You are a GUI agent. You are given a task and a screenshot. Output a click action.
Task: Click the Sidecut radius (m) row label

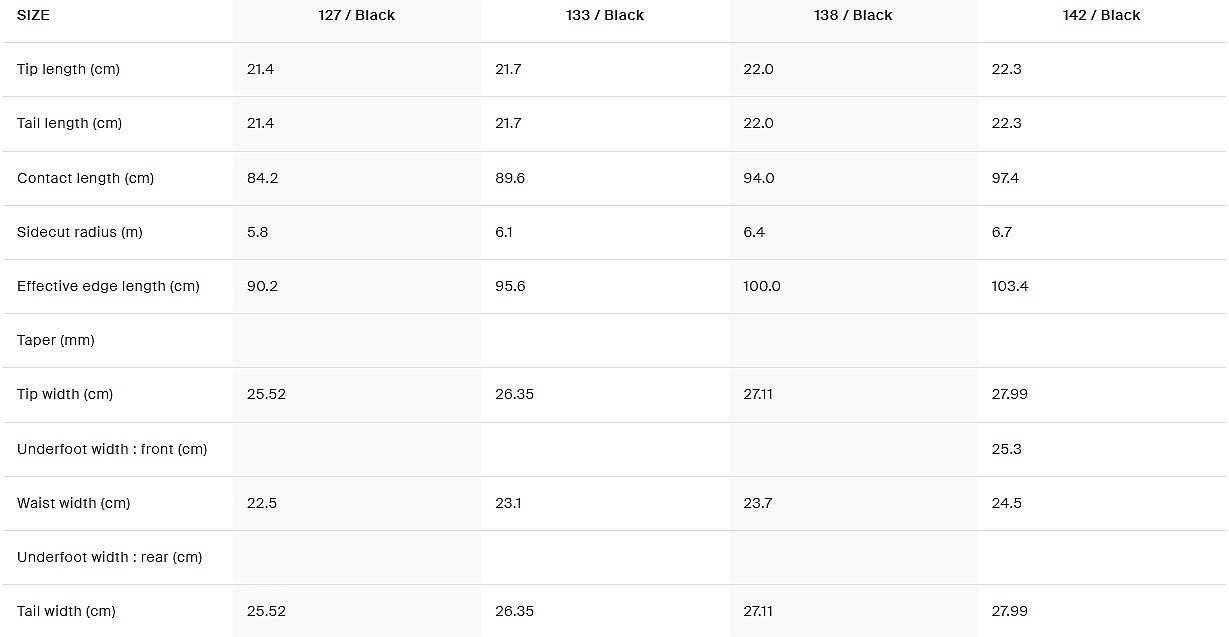pos(80,232)
